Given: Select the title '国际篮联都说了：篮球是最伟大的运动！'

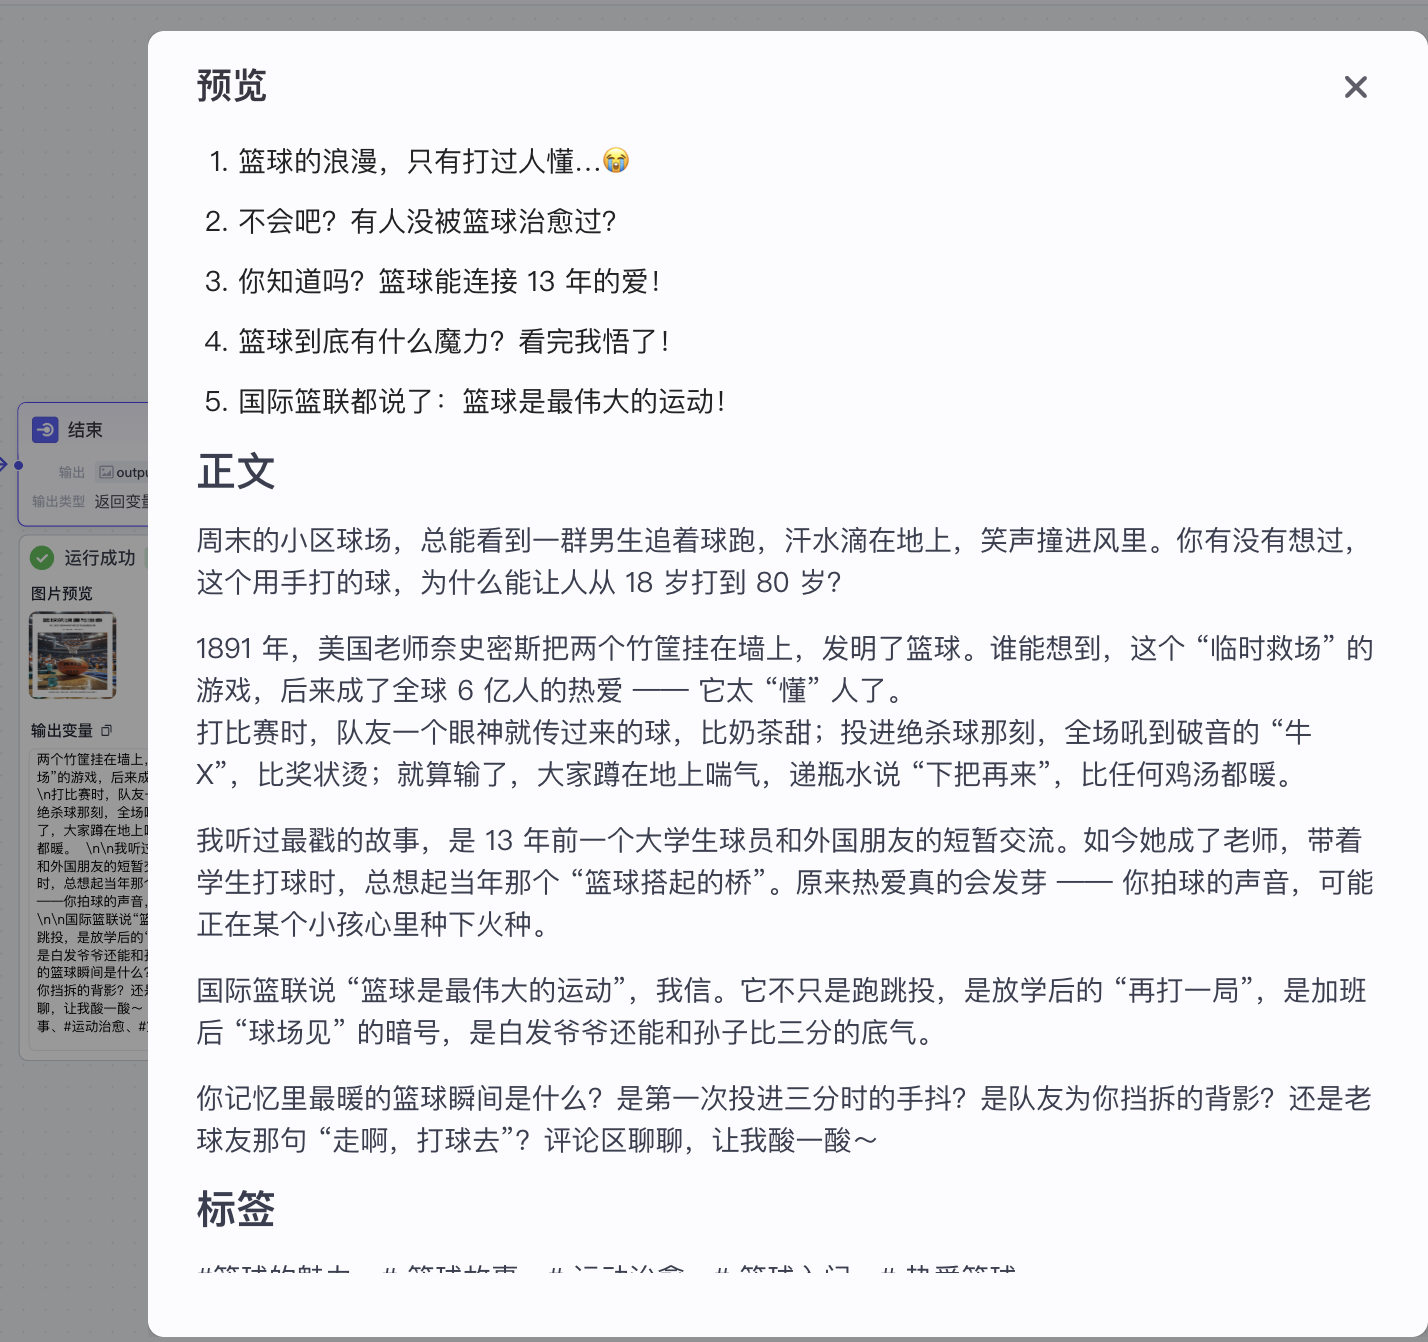Looking at the screenshot, I should coord(482,401).
